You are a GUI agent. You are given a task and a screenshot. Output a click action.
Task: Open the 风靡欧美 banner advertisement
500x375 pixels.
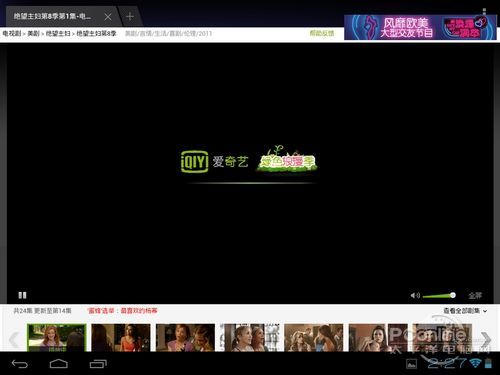(x=420, y=27)
